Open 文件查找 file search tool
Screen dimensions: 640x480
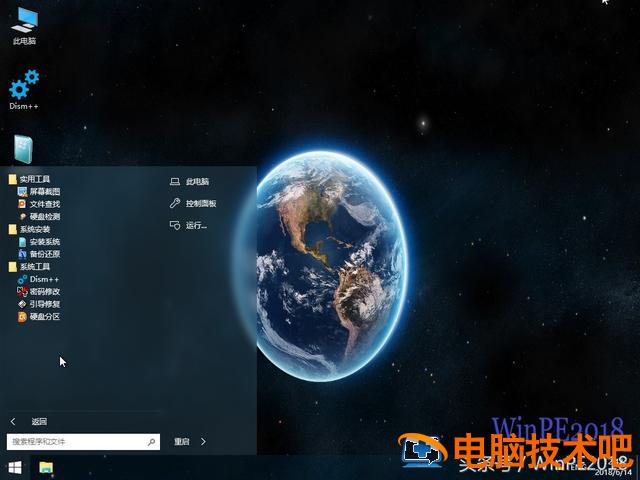39,204
